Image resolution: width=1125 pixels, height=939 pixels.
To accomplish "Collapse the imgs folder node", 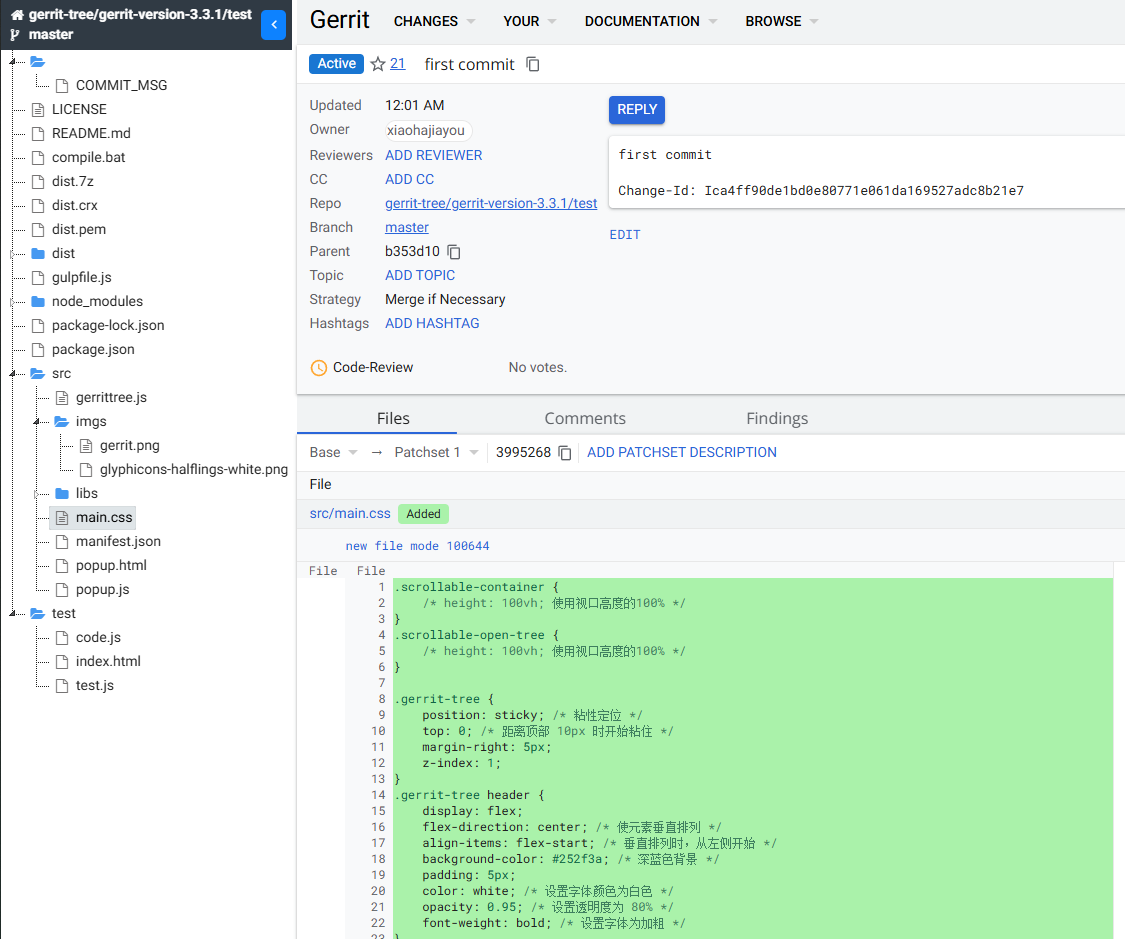I will point(38,421).
